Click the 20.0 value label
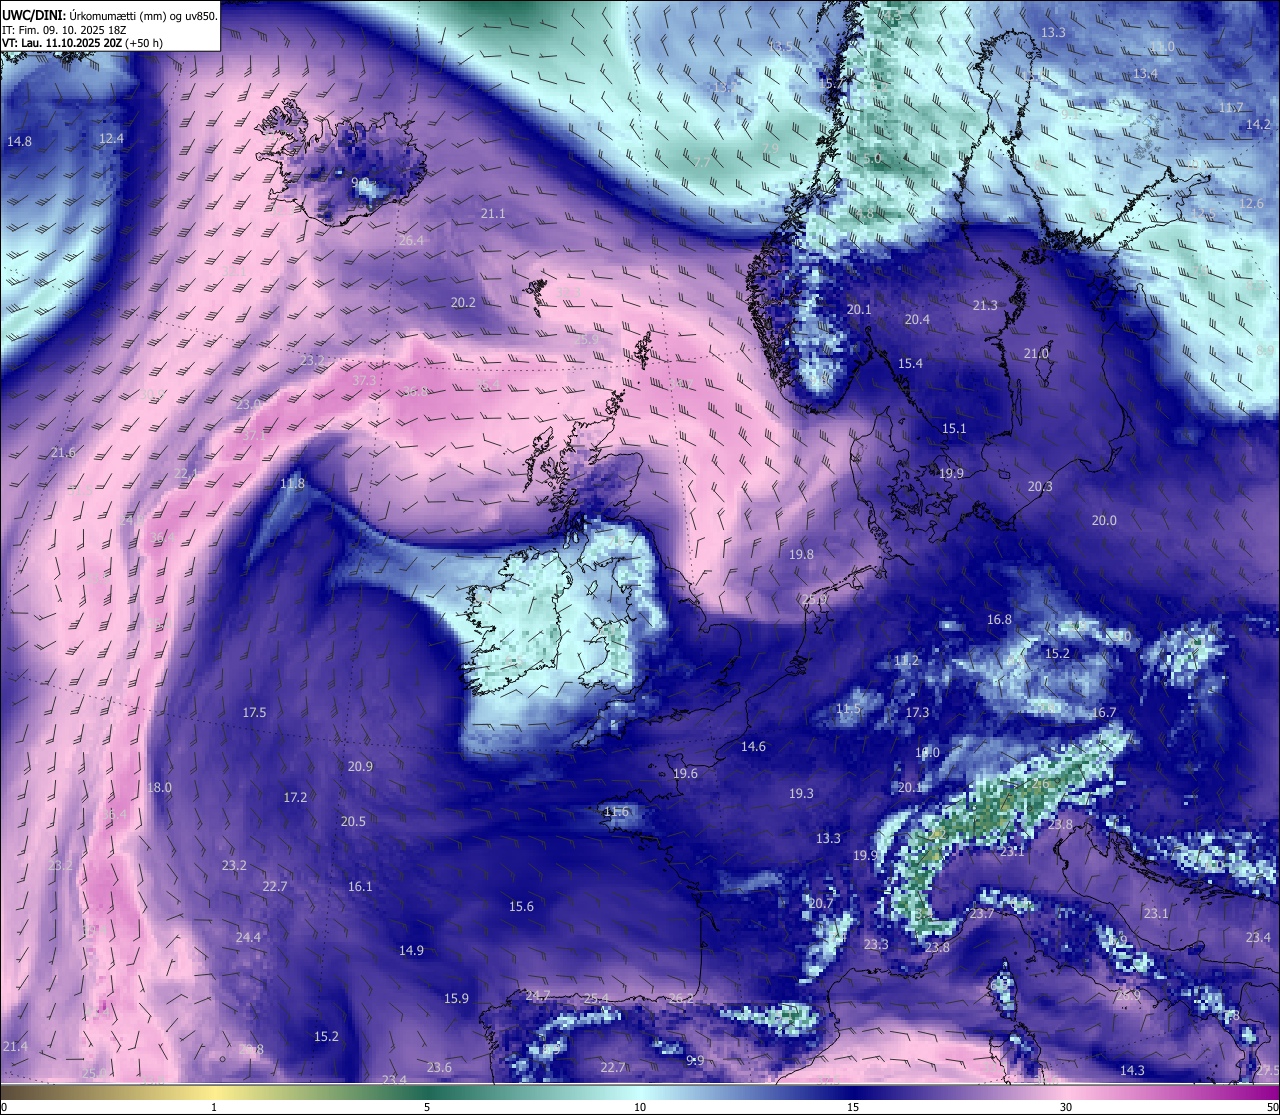Viewport: 1280px width, 1115px height. tap(1104, 520)
